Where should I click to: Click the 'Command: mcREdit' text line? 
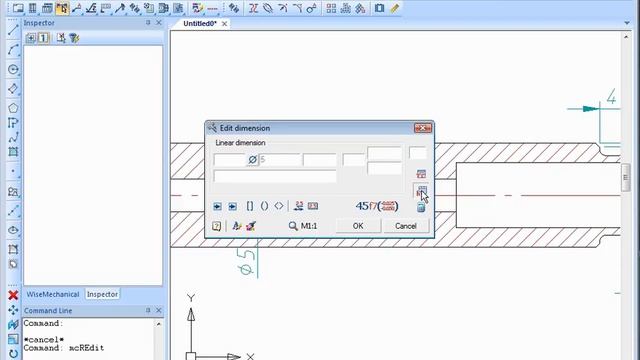64,348
